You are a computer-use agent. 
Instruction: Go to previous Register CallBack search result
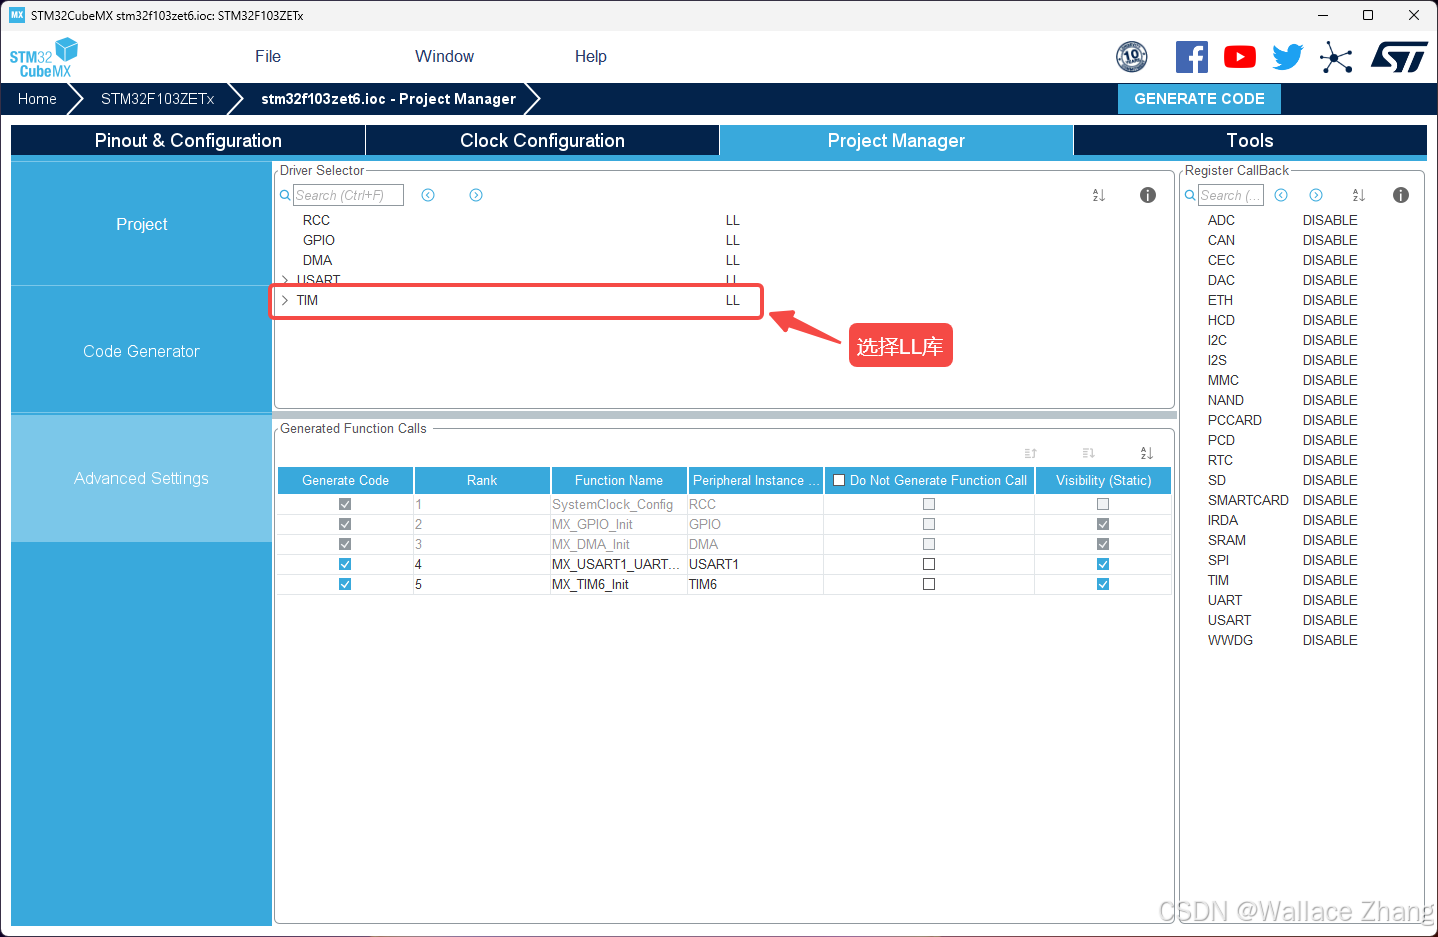click(x=1281, y=195)
